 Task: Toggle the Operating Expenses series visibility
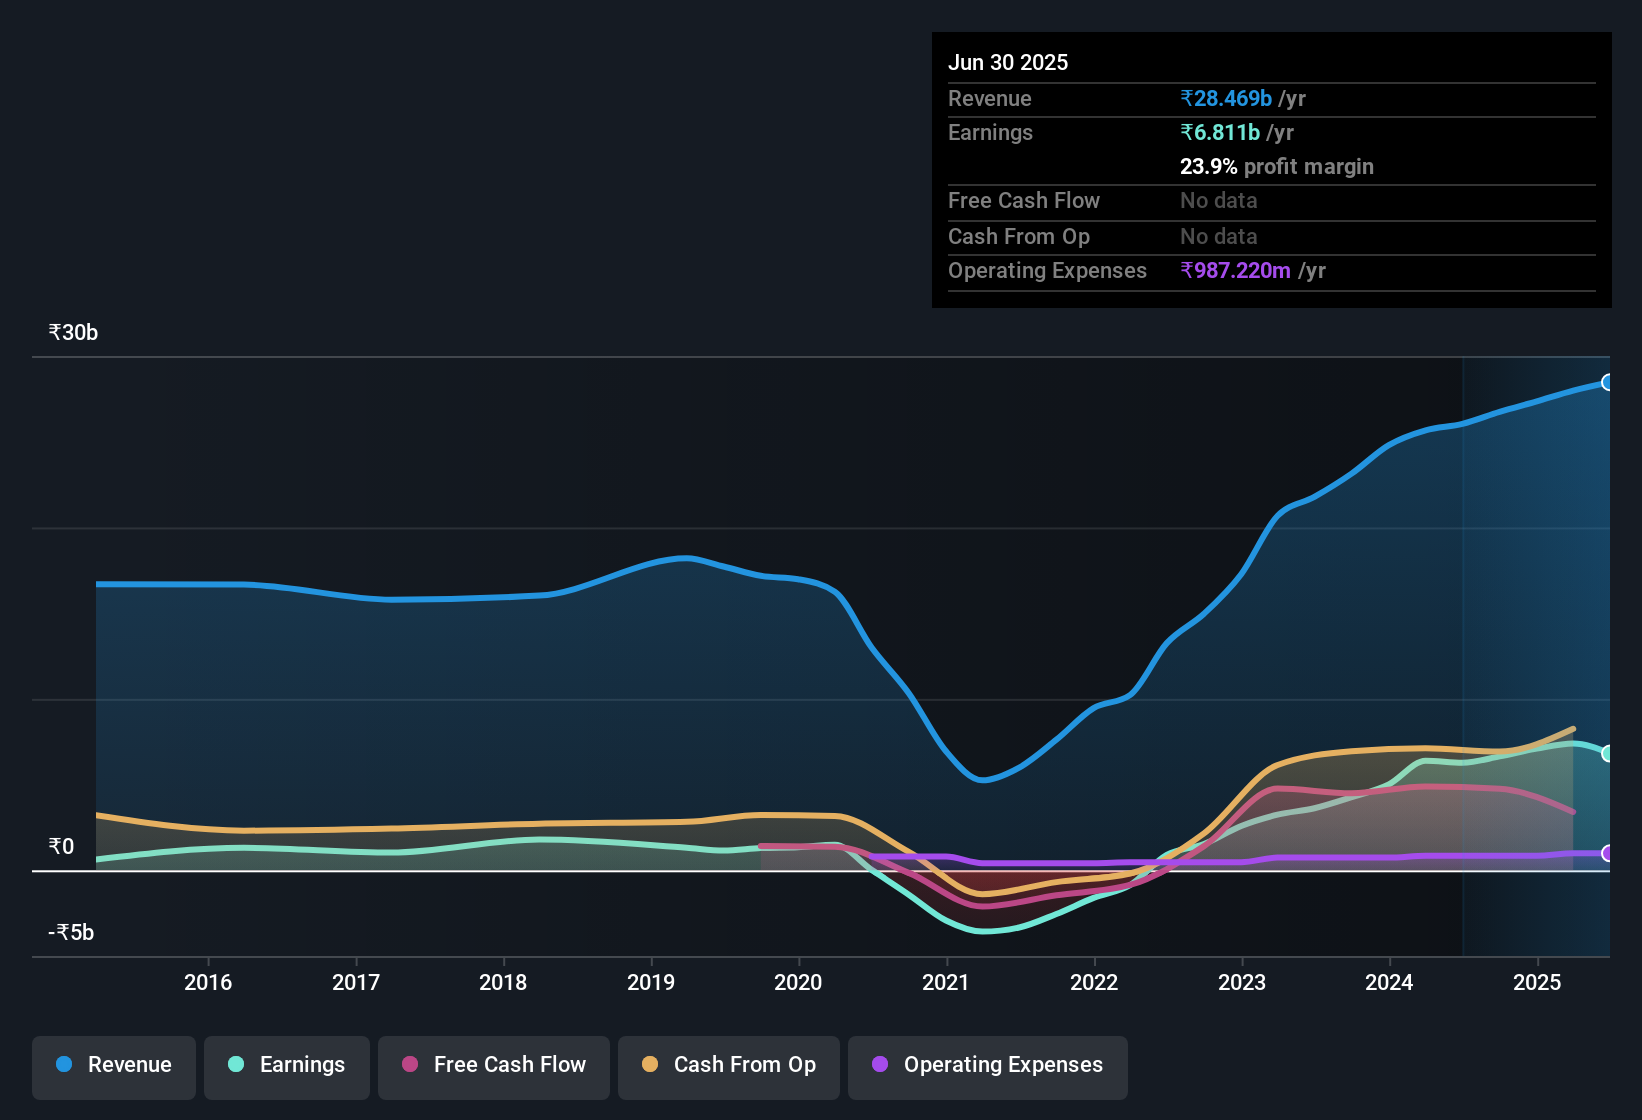(987, 1065)
